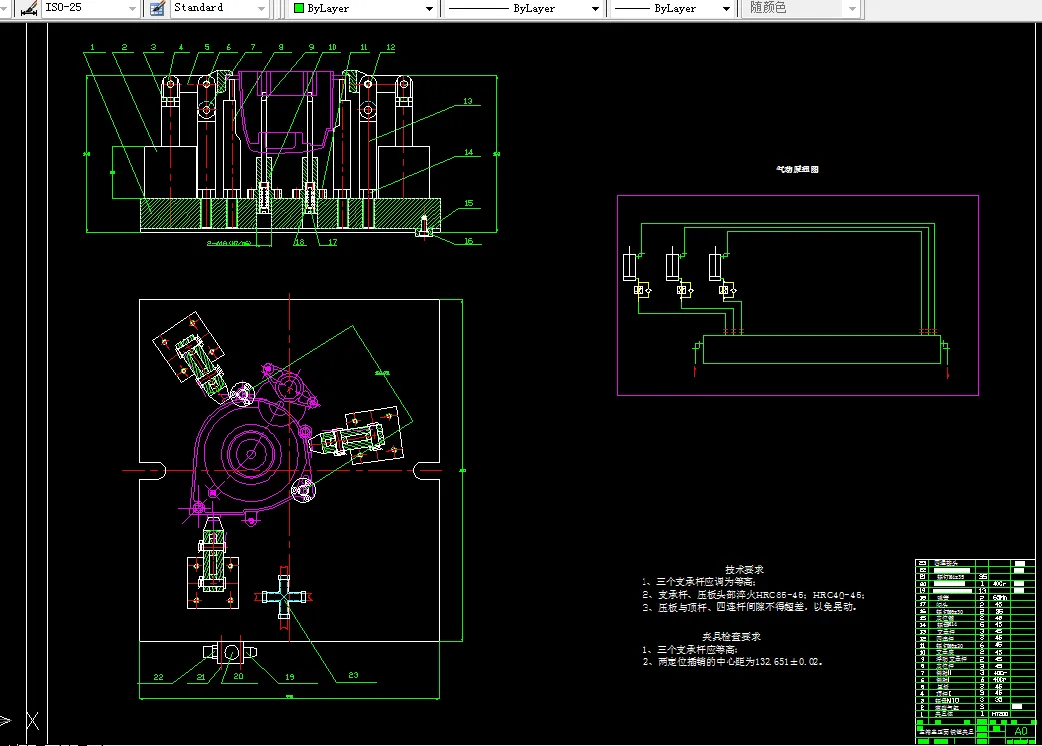This screenshot has height=746, width=1042.
Task: Select part balloon number 23
Action: point(352,676)
